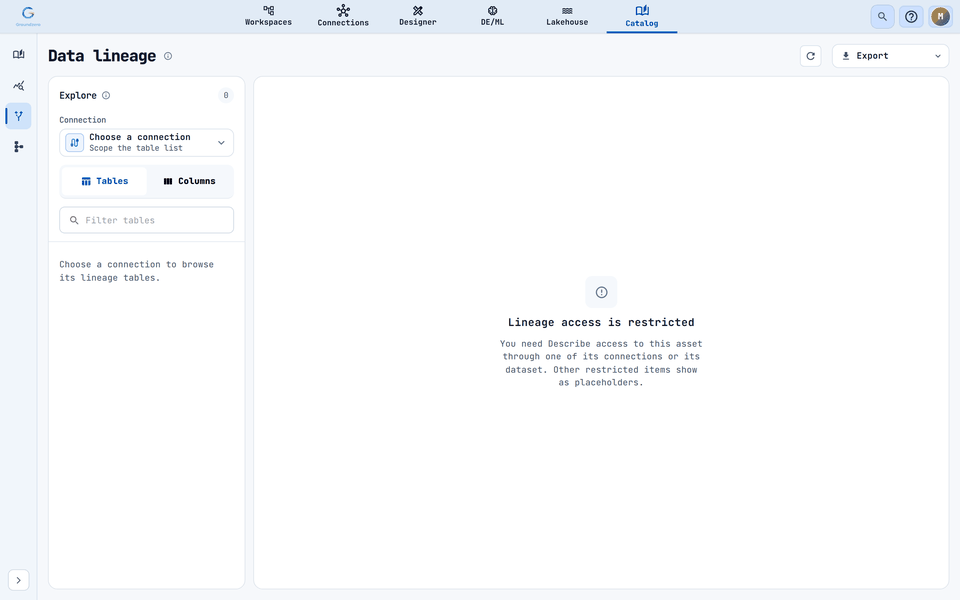Open the hierarchy tree icon in sidebar
960x600 pixels.
pyautogui.click(x=18, y=146)
